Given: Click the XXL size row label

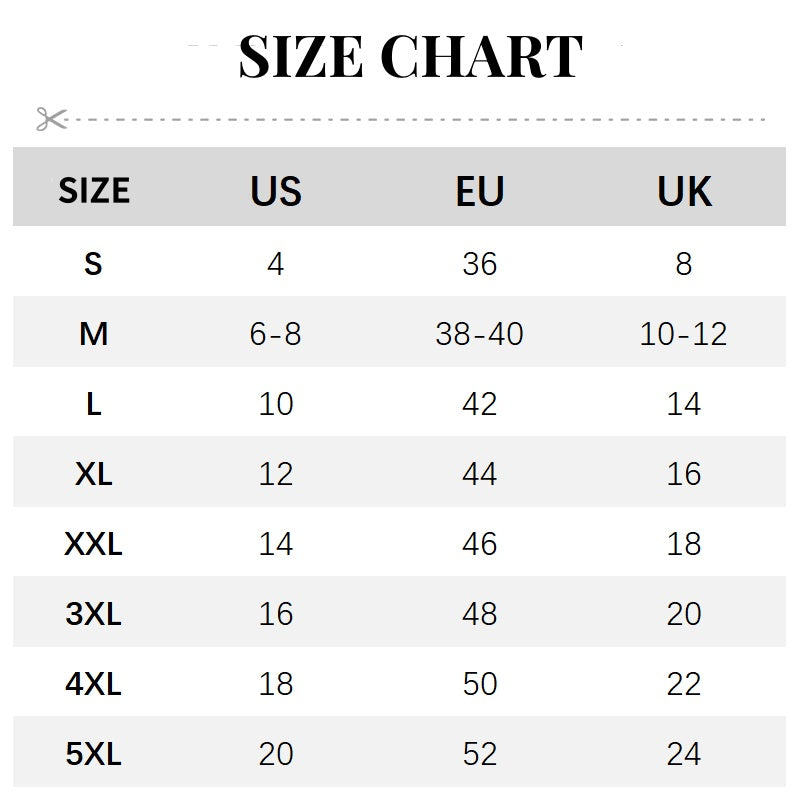Looking at the screenshot, I should click(x=93, y=544).
